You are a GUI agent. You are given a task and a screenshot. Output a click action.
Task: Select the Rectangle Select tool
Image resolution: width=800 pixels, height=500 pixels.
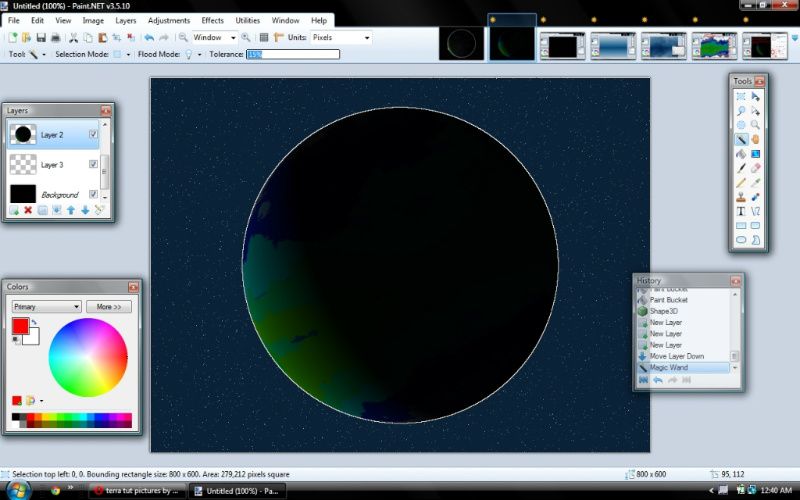(x=741, y=96)
